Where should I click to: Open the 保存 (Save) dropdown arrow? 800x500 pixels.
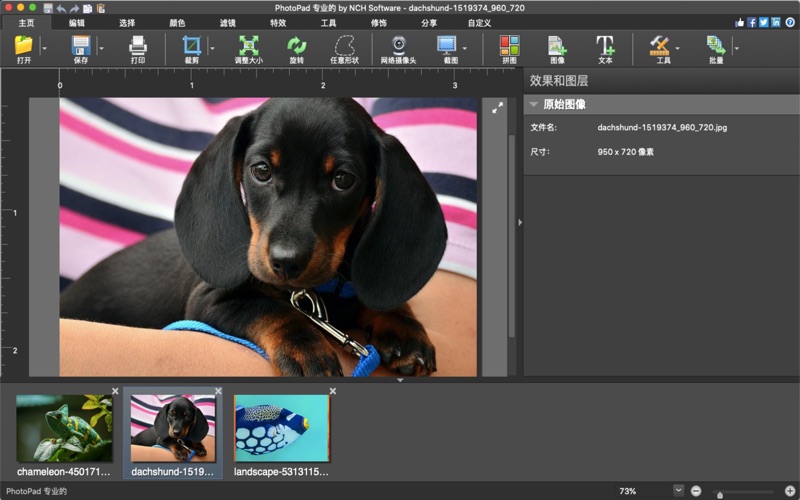point(101,47)
